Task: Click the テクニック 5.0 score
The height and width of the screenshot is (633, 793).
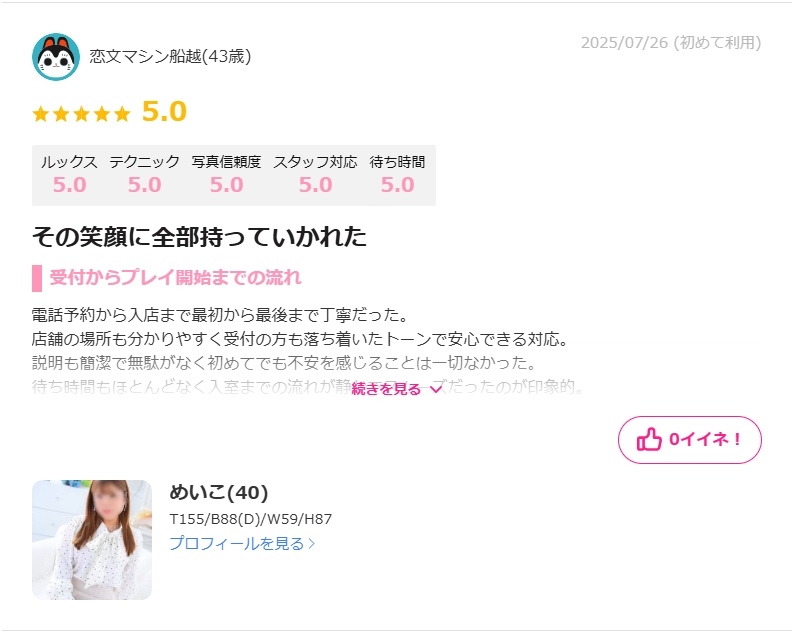Action: coord(145,185)
